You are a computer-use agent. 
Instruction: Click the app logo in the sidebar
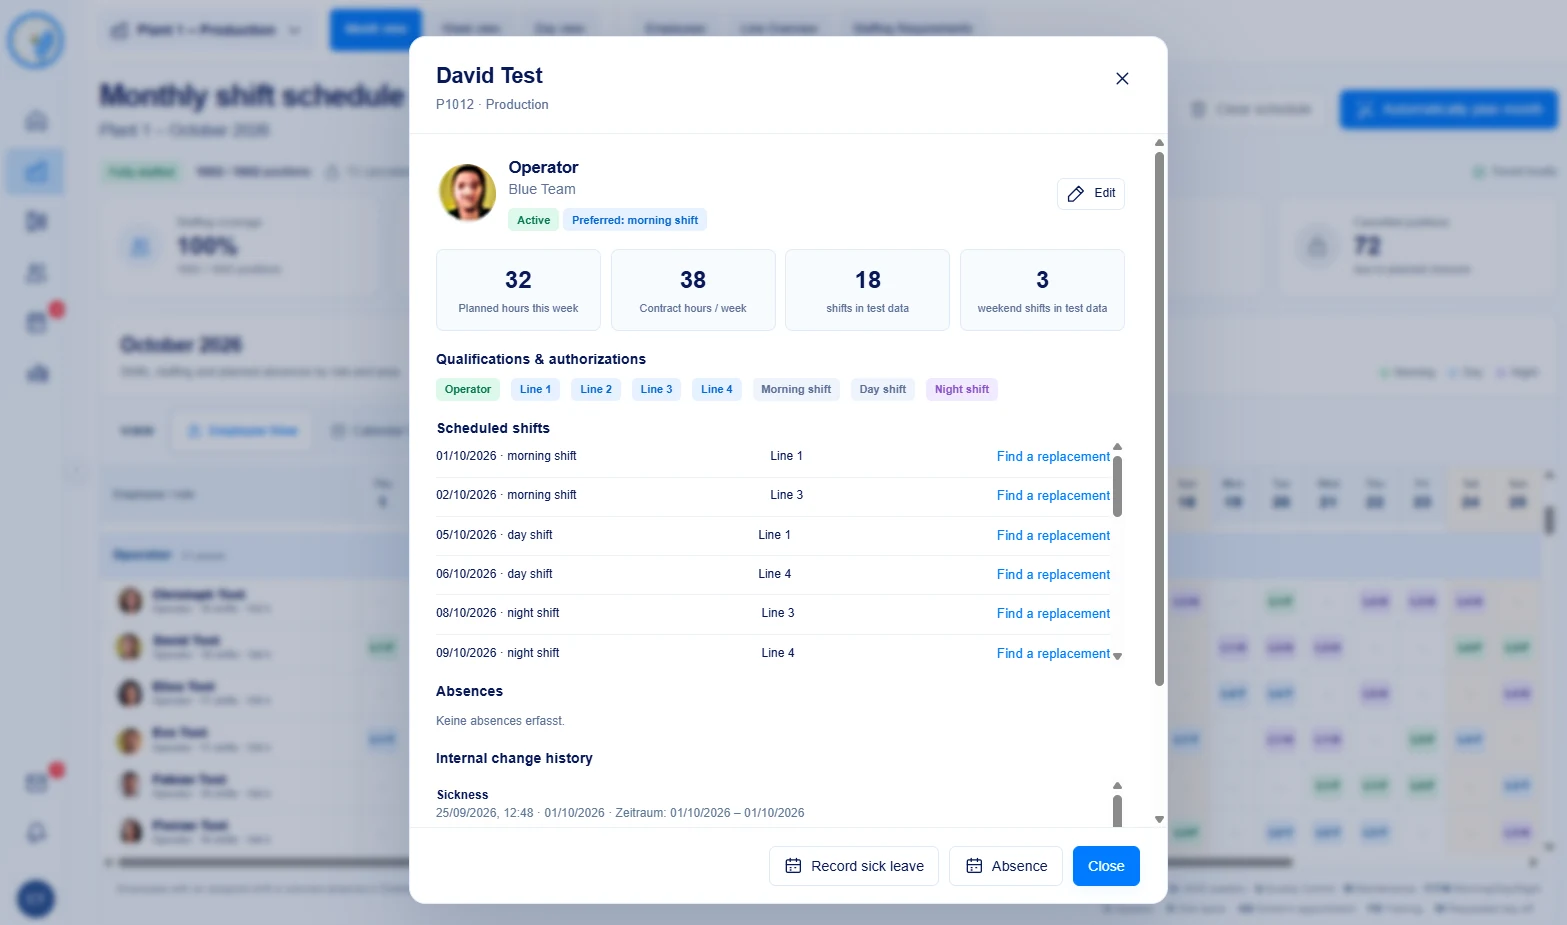36,41
